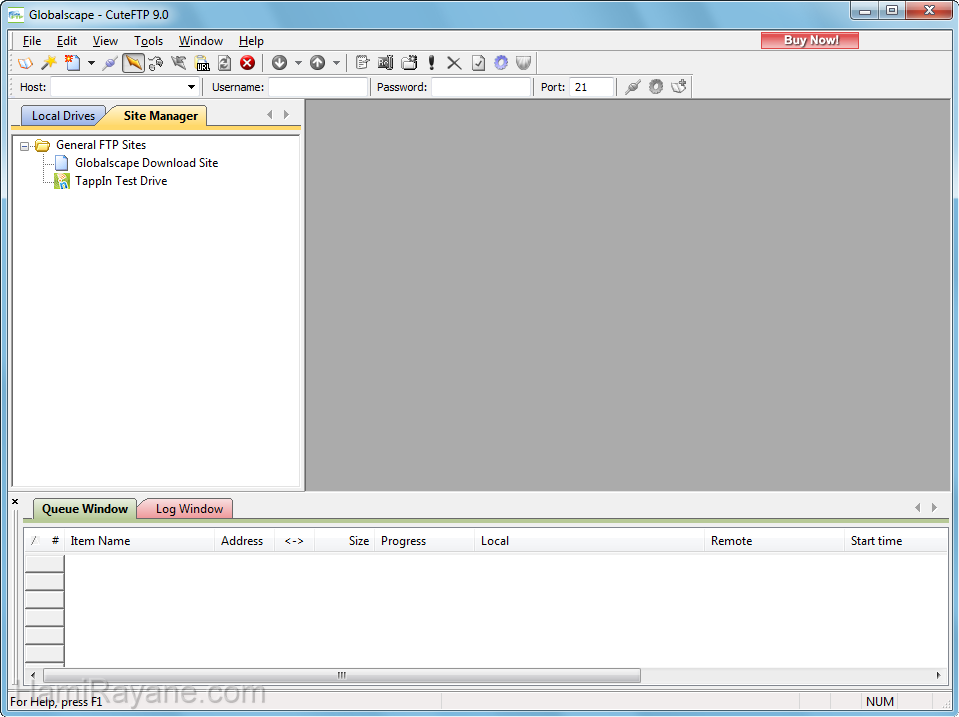
Task: Select the General FTP Sites folder
Action: click(x=101, y=145)
